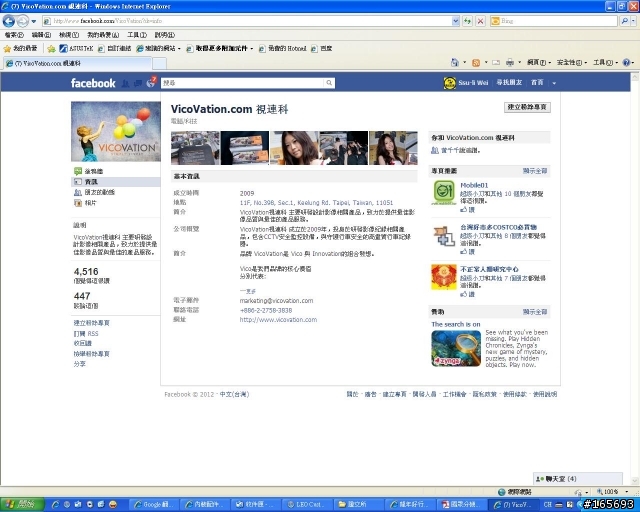Viewport: 640px width, 512px height.
Task: Open a new blank tab
Action: pyautogui.click(x=159, y=64)
